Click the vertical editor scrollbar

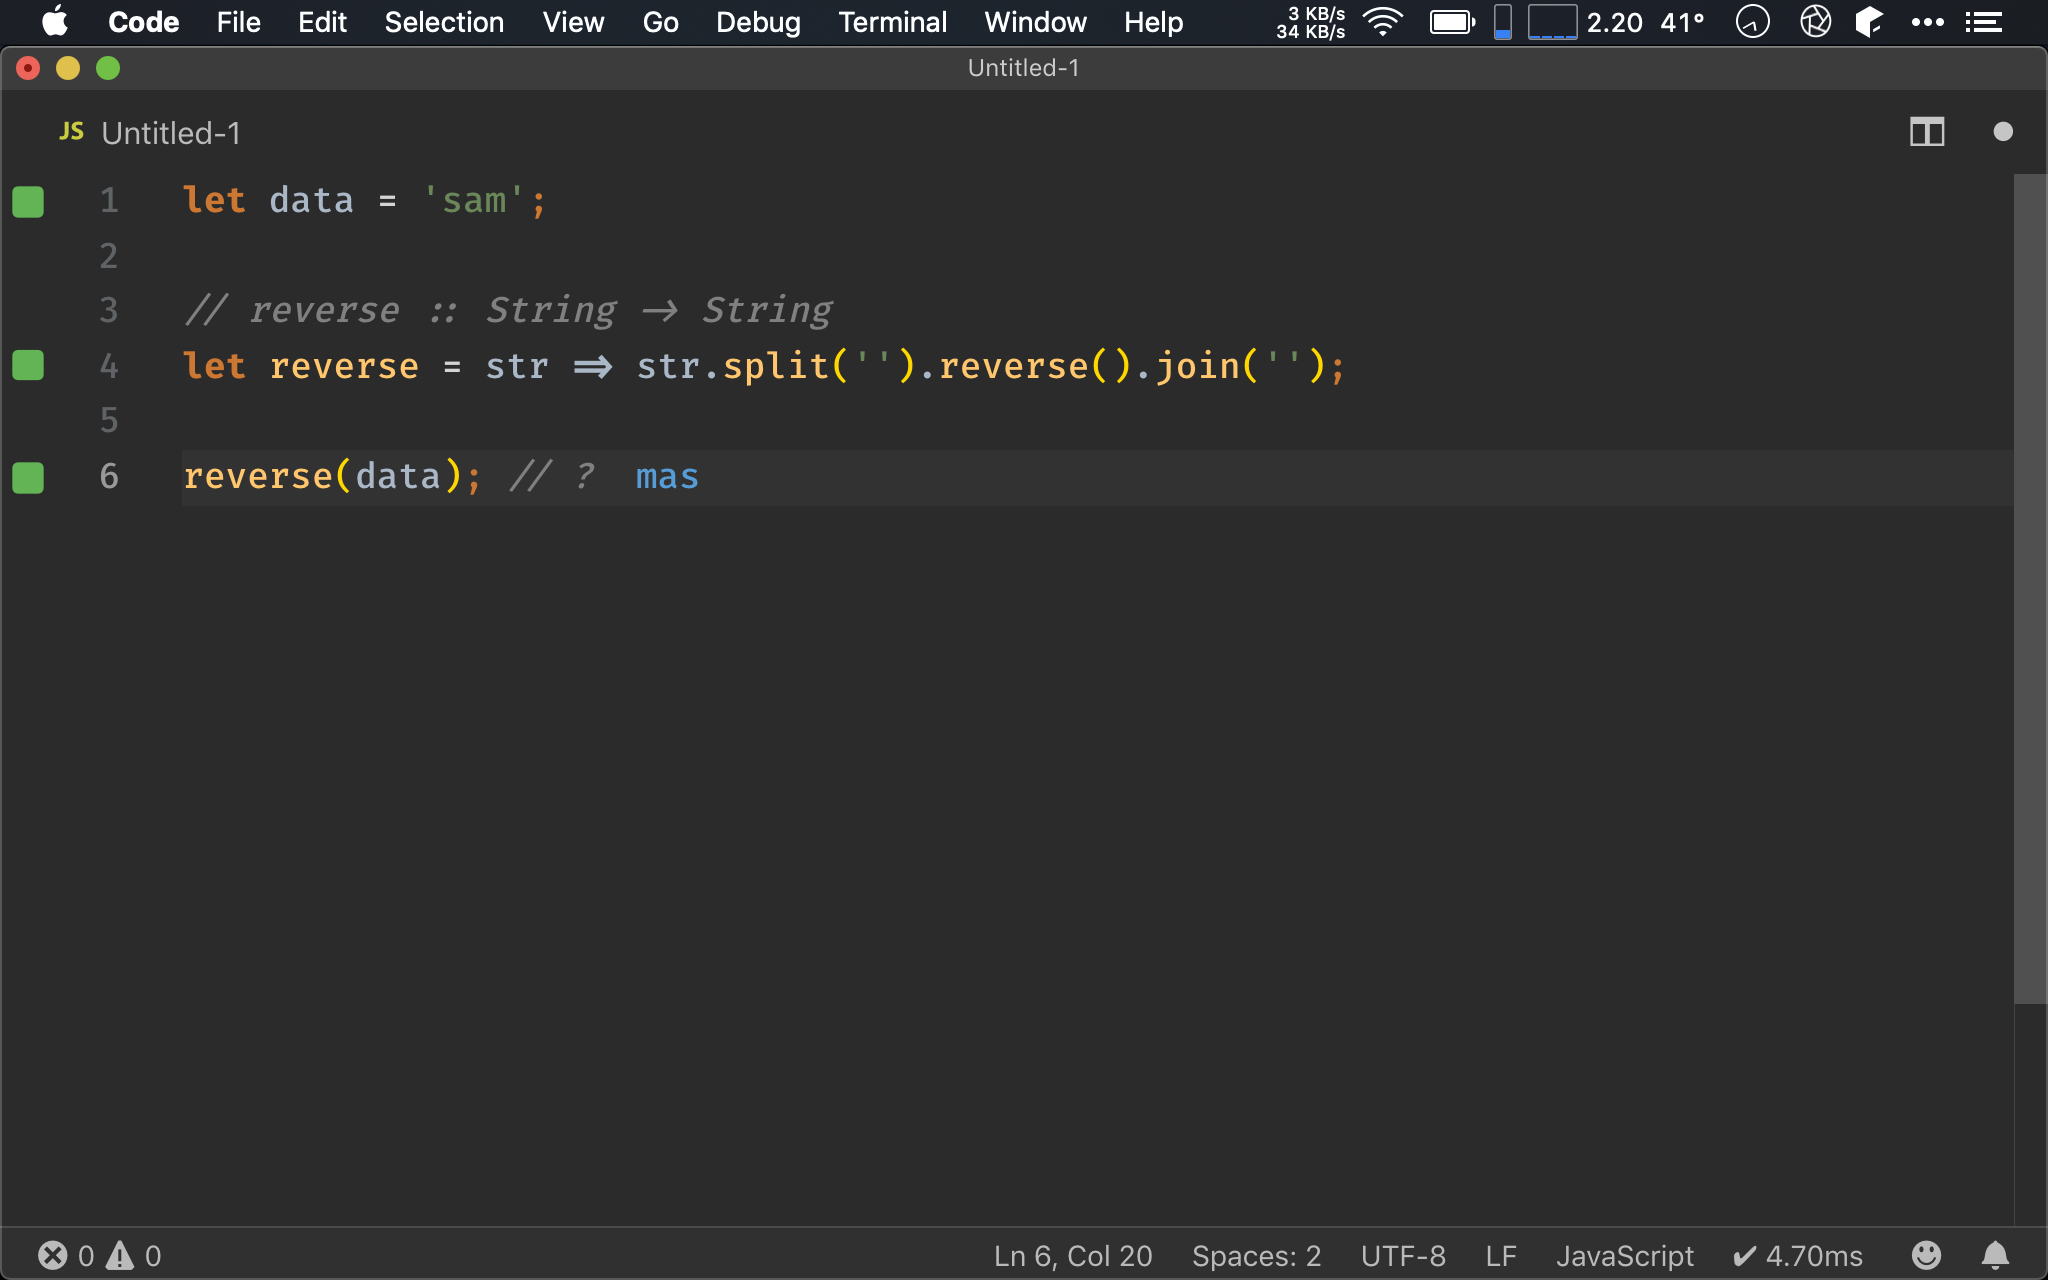click(2030, 589)
